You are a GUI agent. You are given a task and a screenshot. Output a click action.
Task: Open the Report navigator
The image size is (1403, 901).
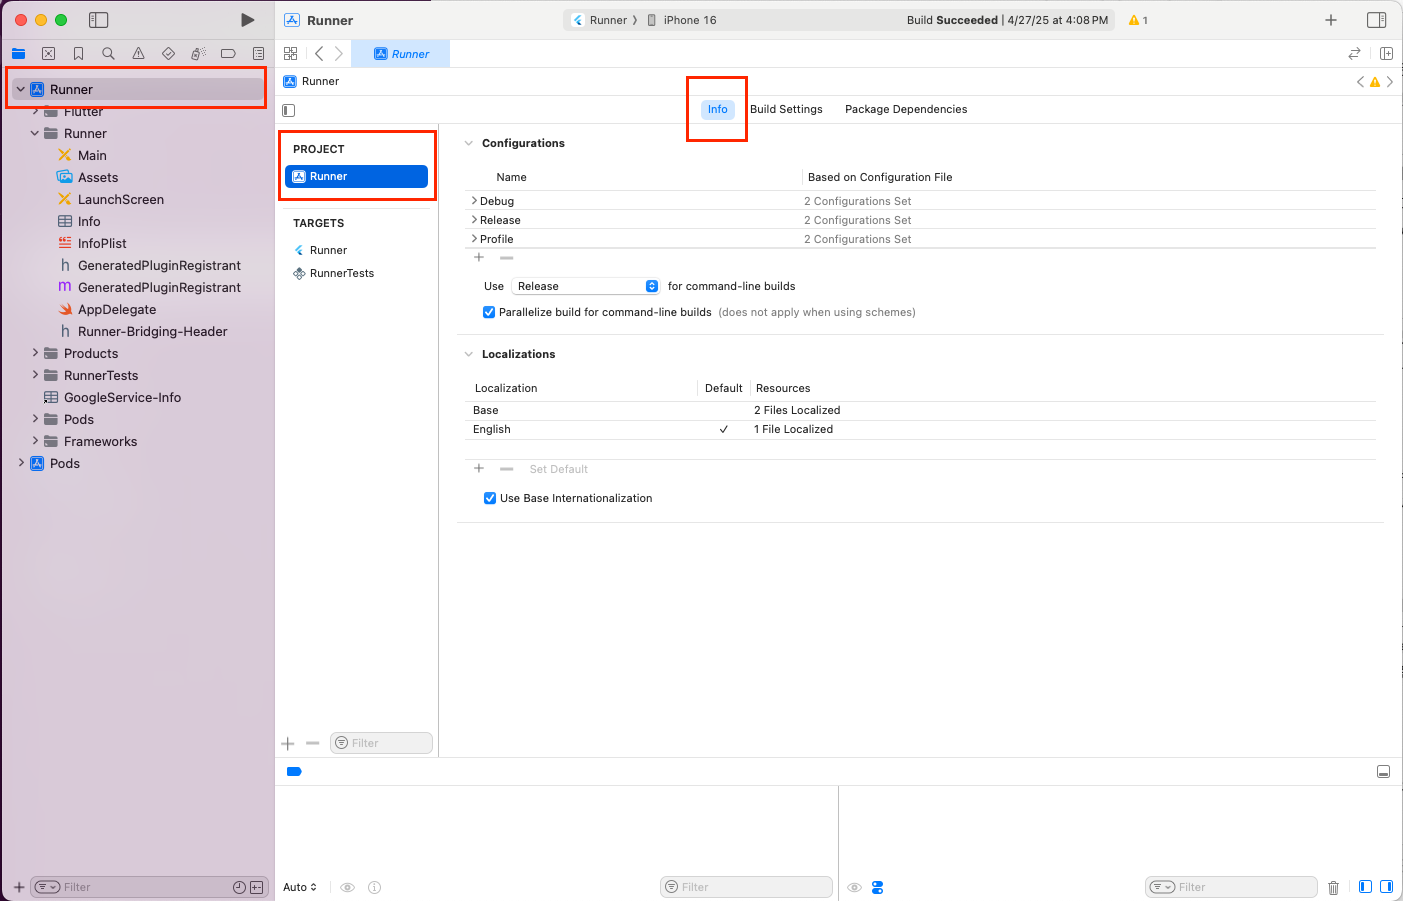pyautogui.click(x=258, y=53)
